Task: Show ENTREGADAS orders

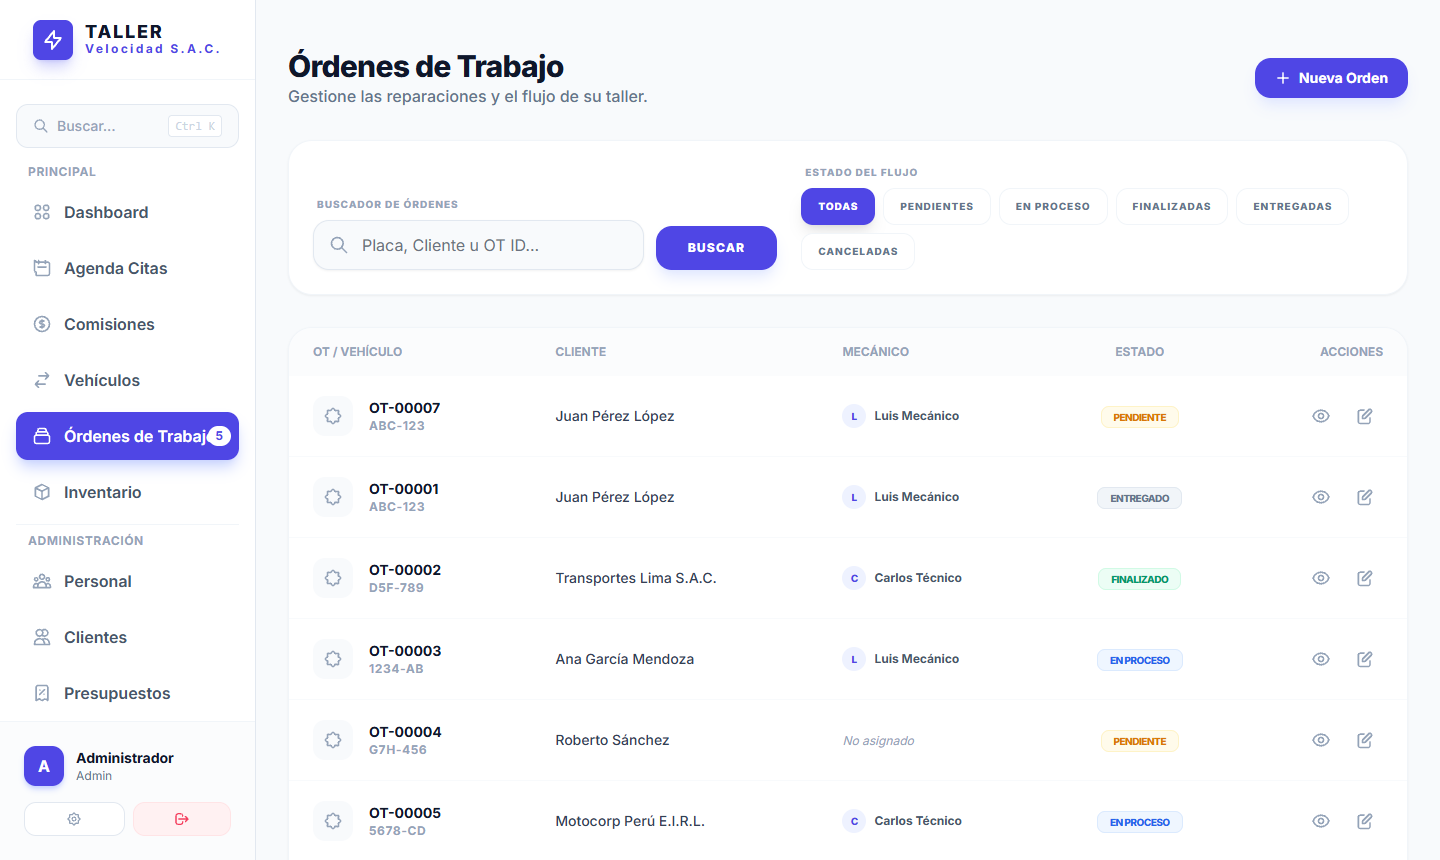Action: point(1292,206)
